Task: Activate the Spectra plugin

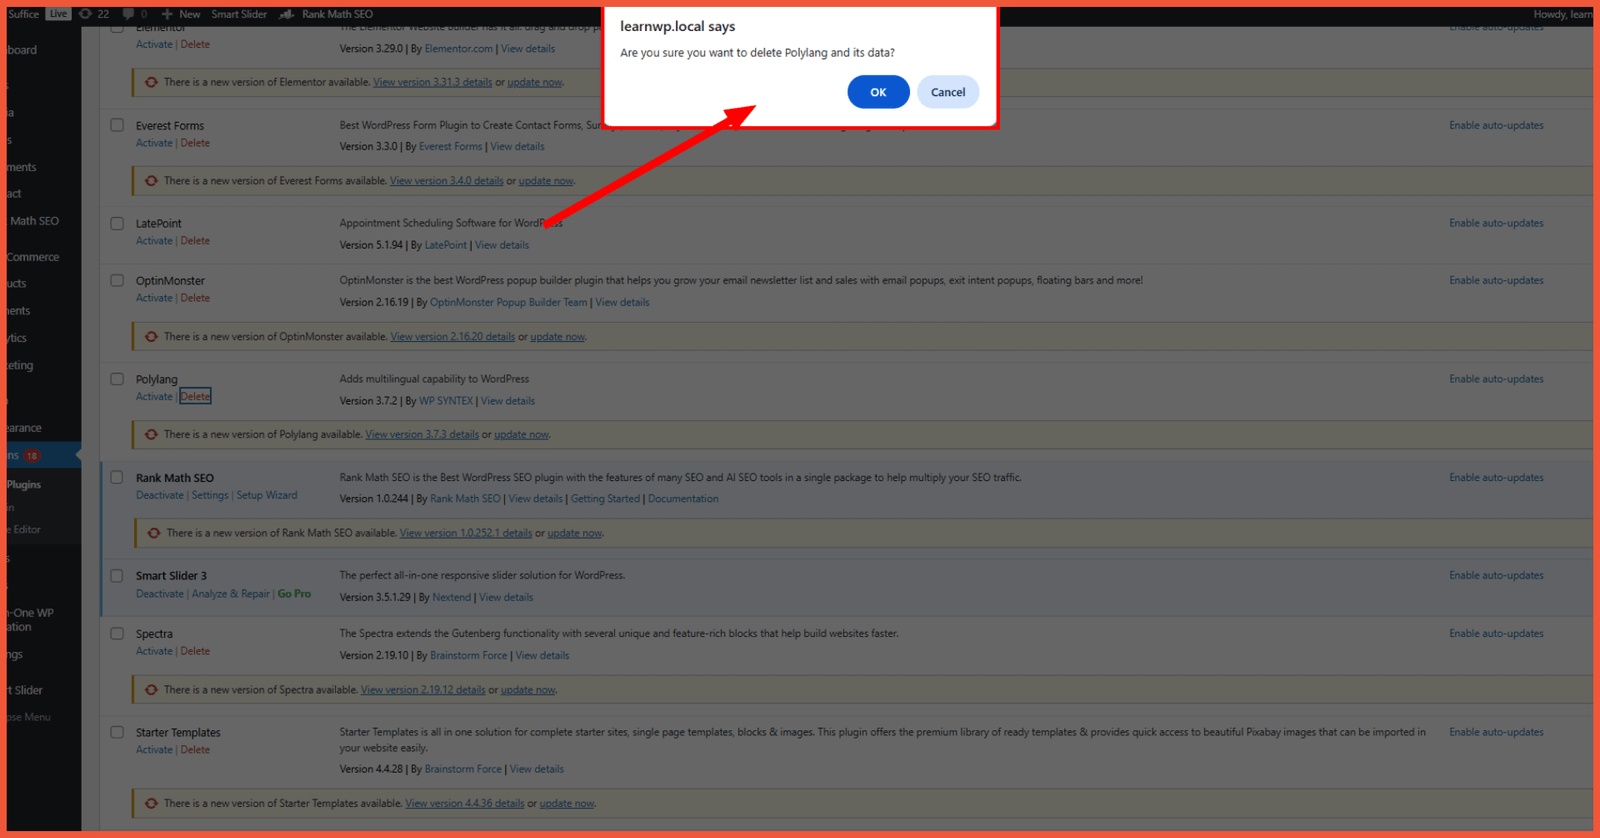Action: 154,651
